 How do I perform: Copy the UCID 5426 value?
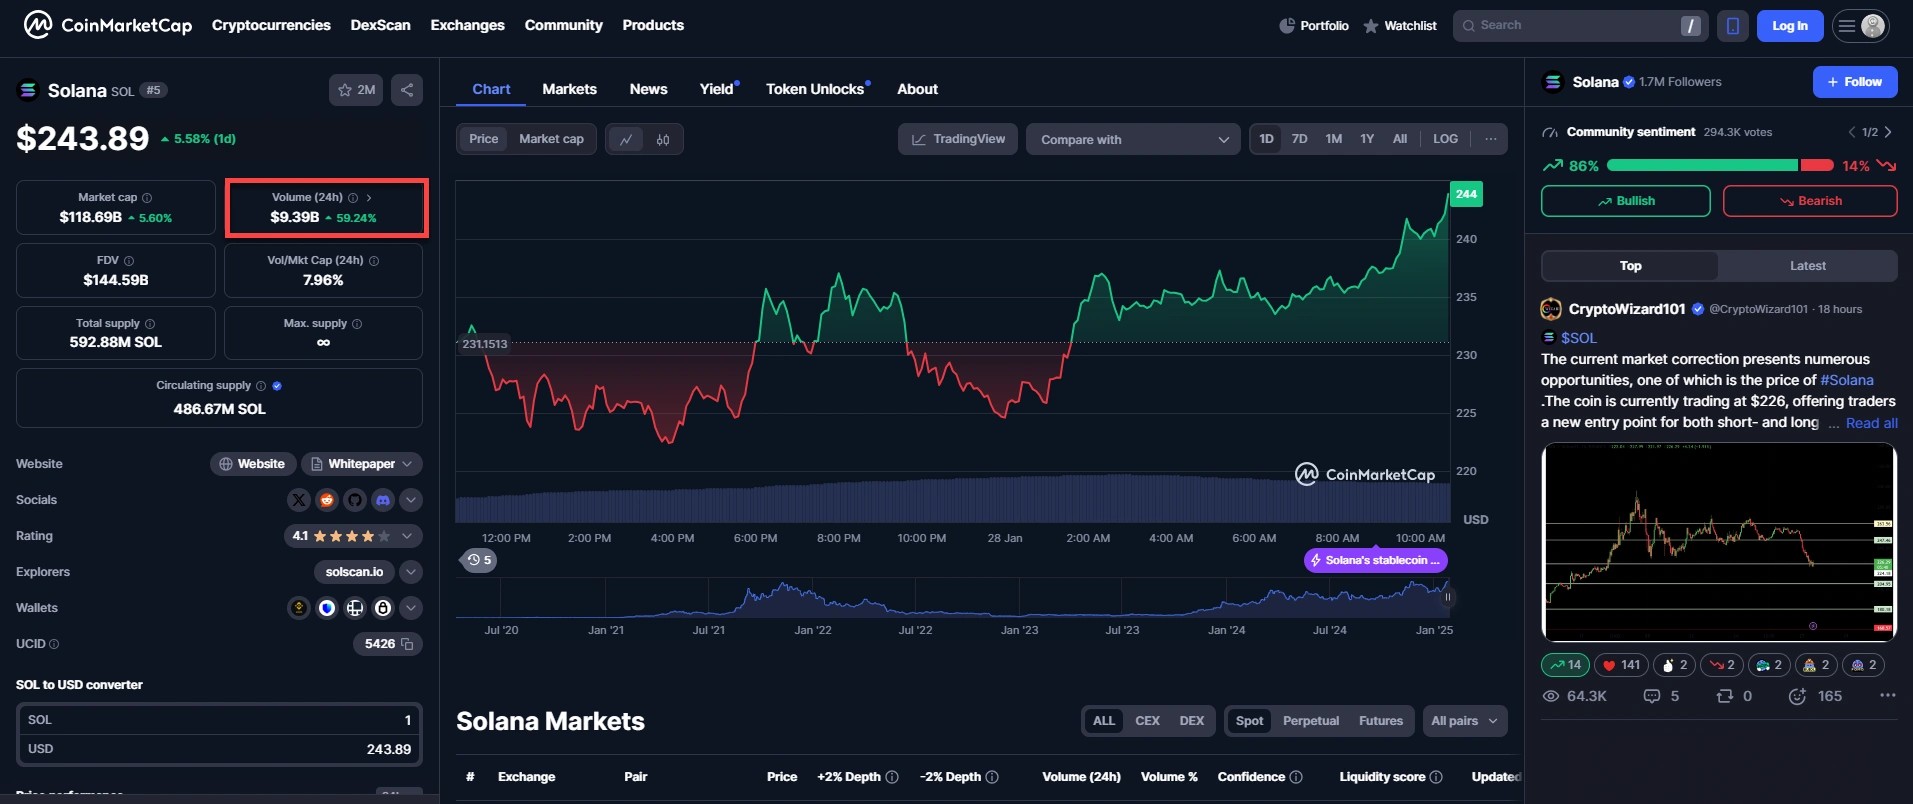point(407,644)
